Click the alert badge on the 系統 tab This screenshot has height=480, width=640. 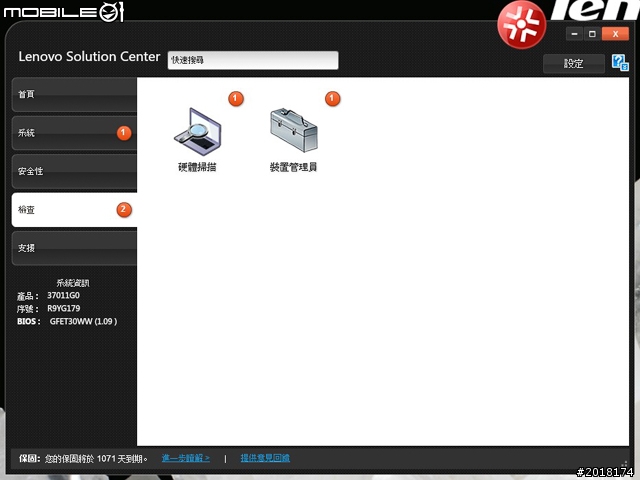(124, 133)
